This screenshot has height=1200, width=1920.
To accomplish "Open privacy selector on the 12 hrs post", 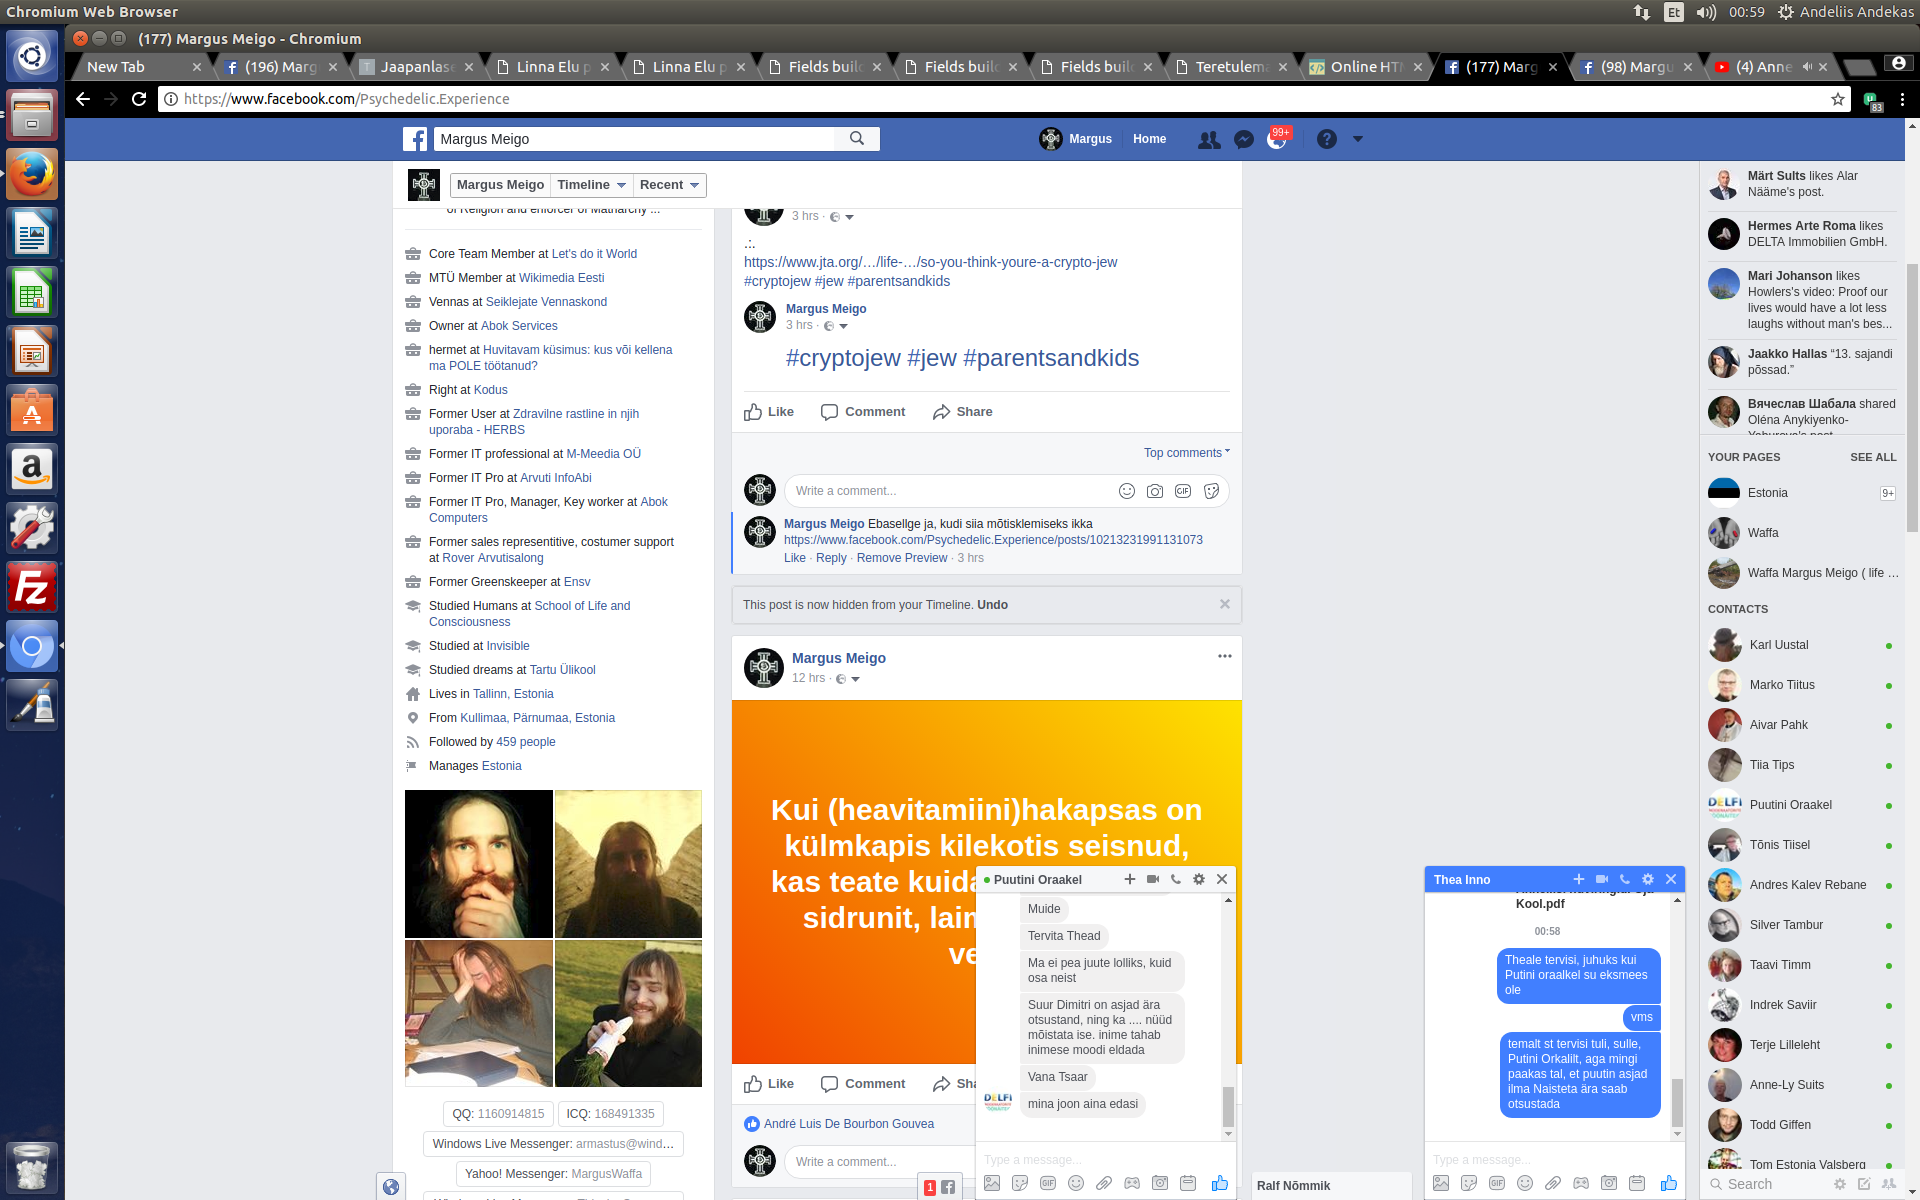I will coord(847,679).
